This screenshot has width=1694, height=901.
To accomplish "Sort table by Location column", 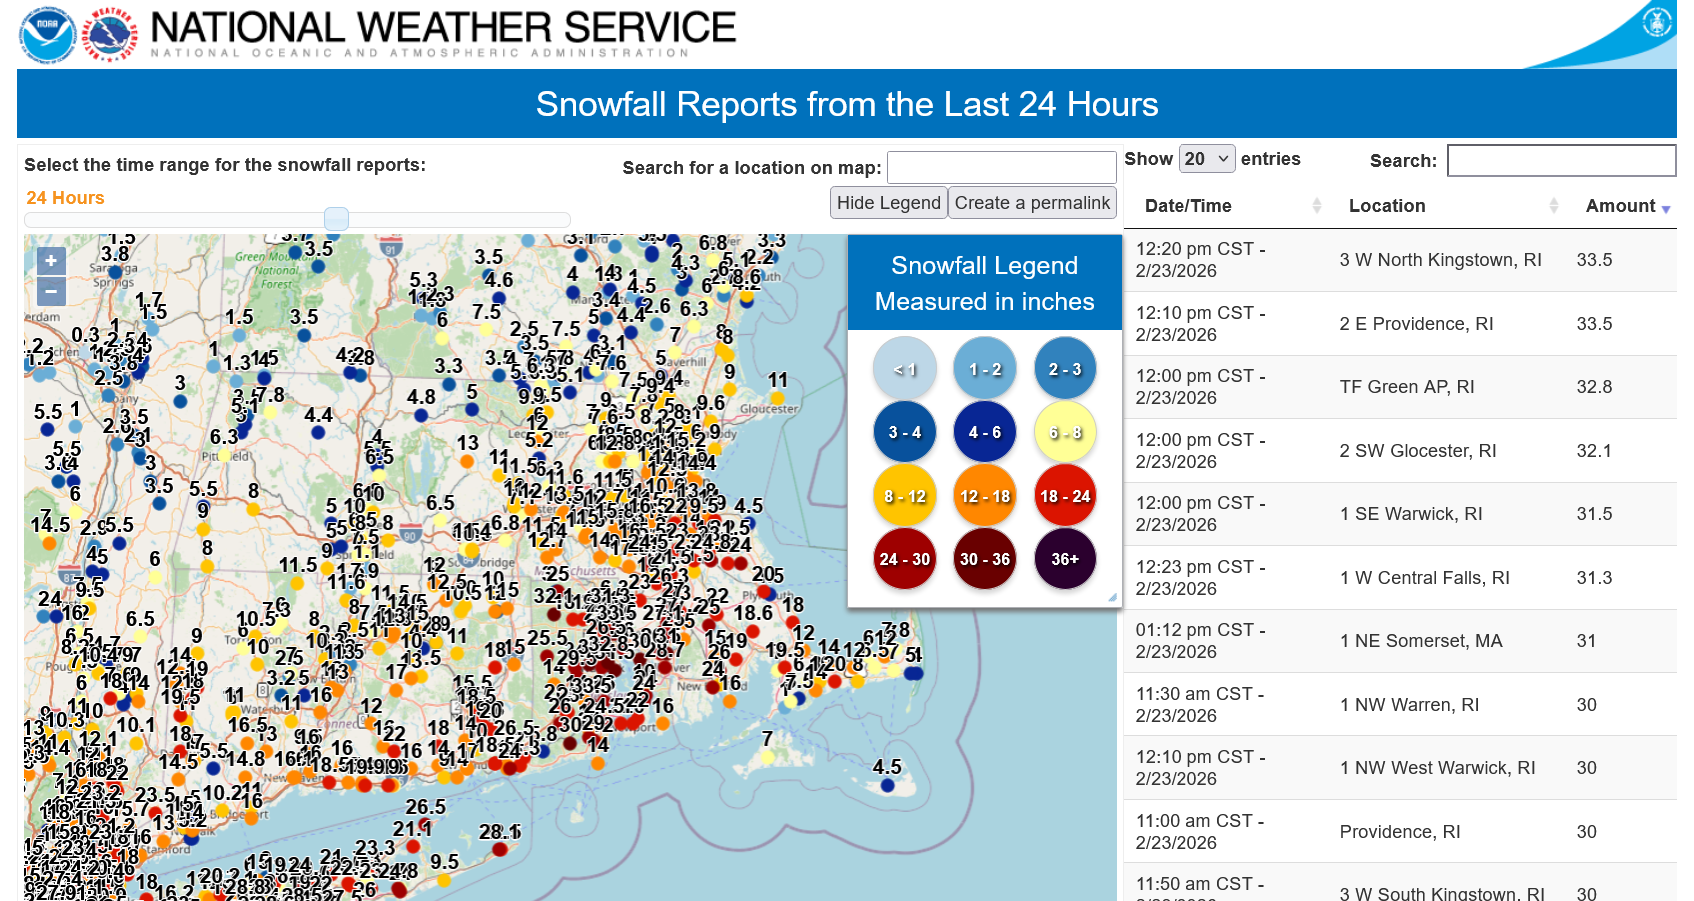I will tap(1452, 206).
